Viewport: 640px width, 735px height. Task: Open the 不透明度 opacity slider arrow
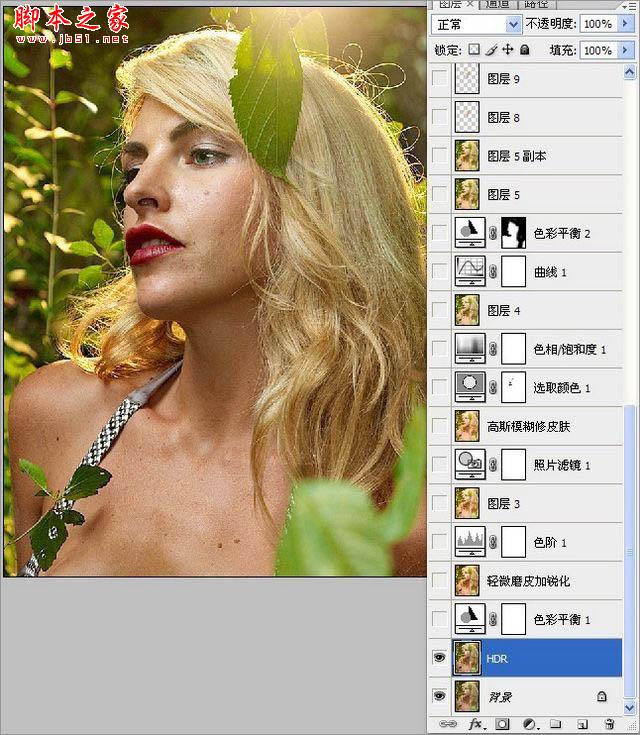[x=625, y=23]
